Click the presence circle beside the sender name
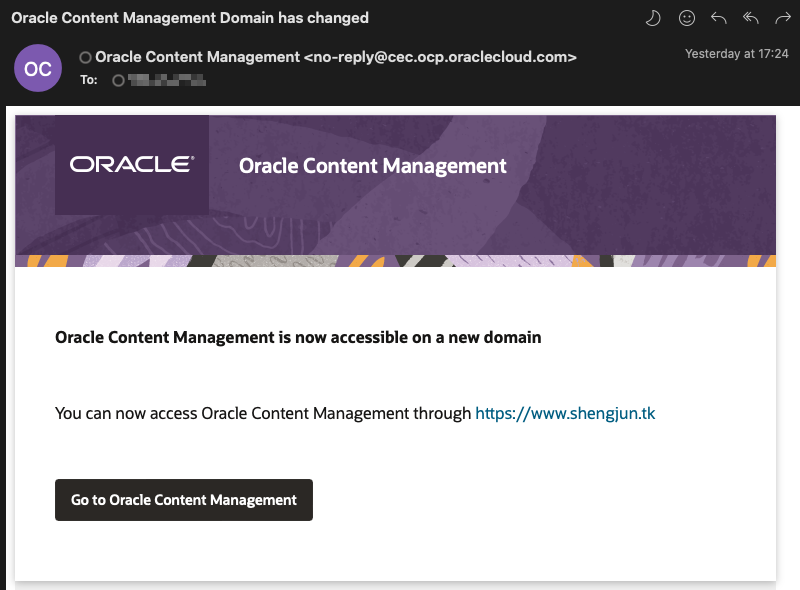 tap(85, 58)
